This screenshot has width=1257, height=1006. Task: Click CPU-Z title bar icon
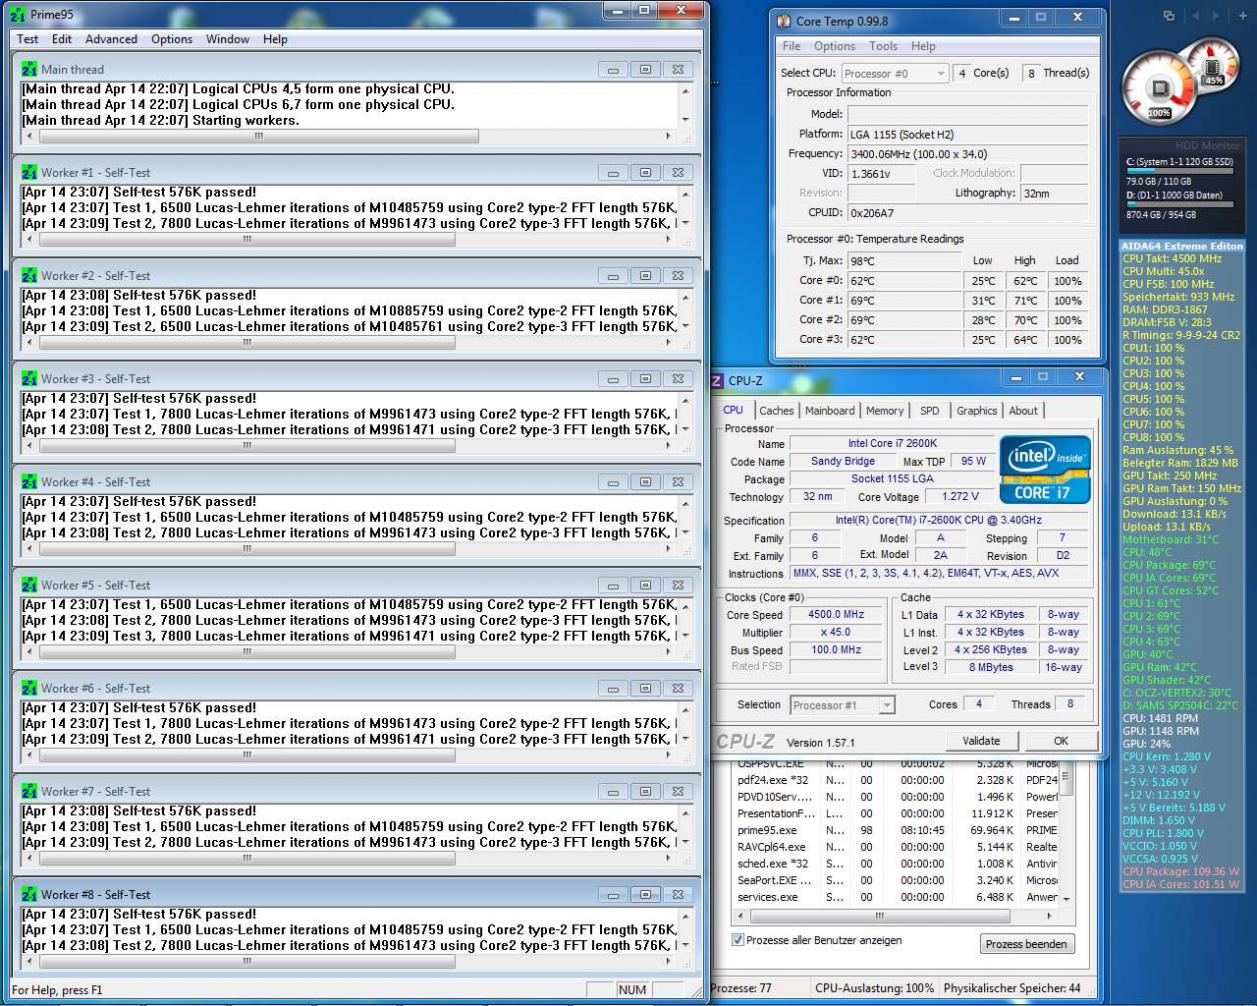(x=716, y=381)
